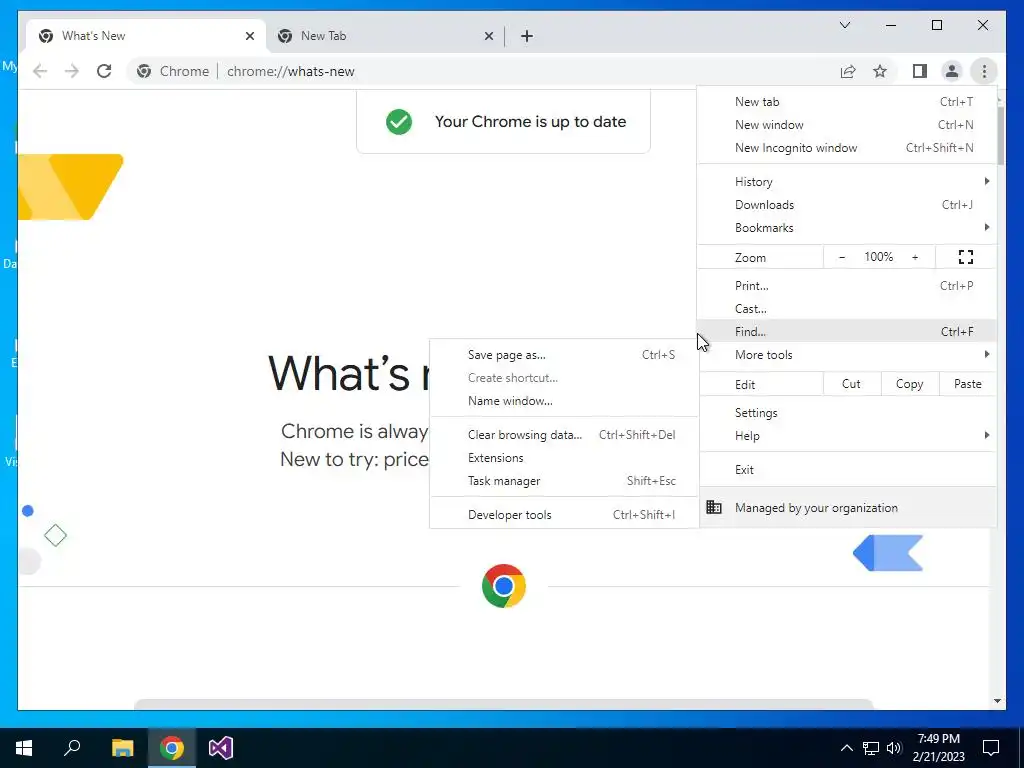Expand the History submenu

tap(847, 182)
